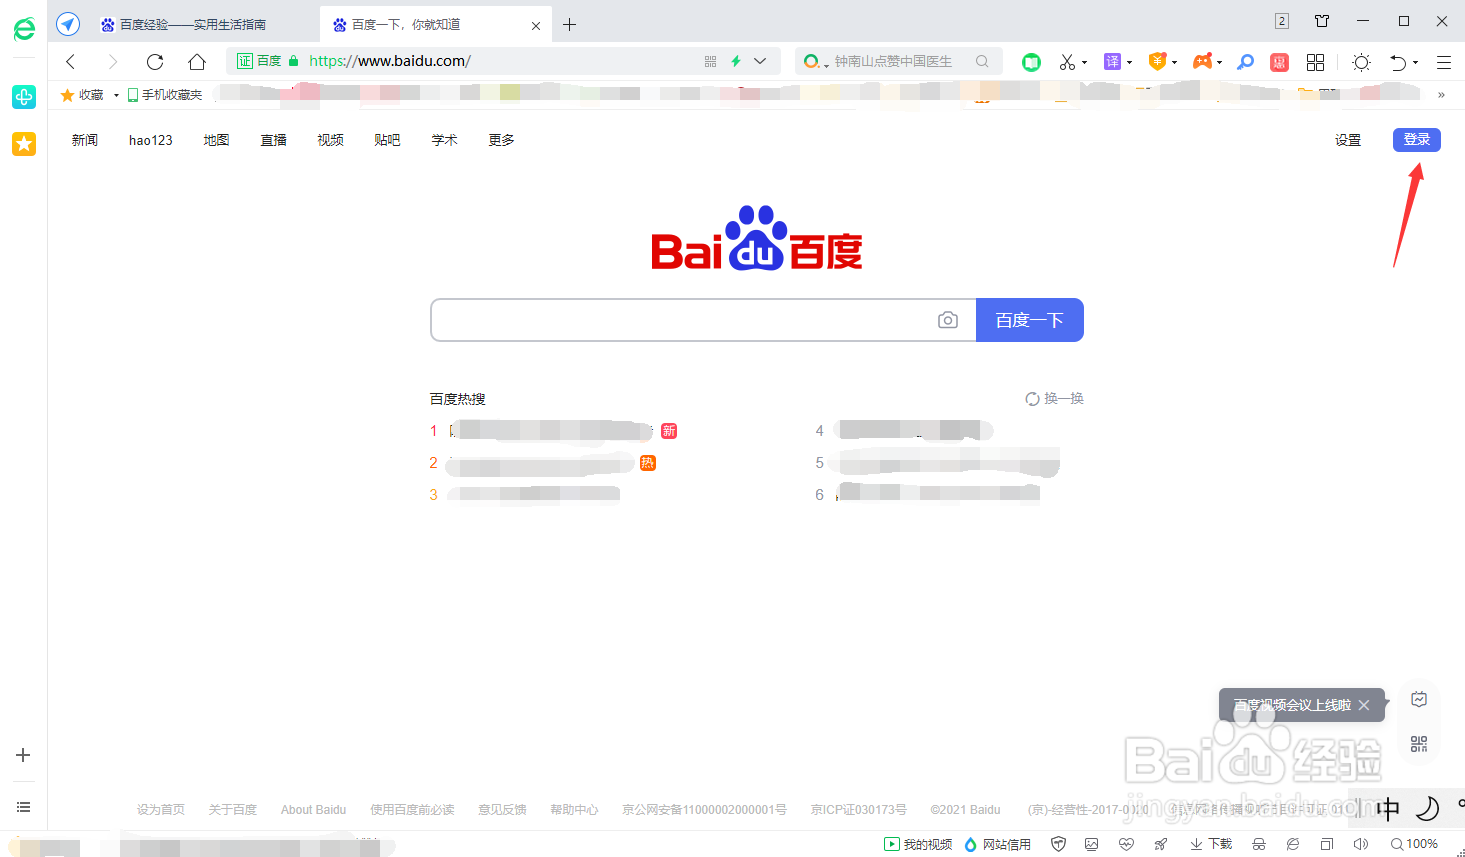Image resolution: width=1465 pixels, height=857 pixels.
Task: Reload the current page
Action: (x=155, y=62)
